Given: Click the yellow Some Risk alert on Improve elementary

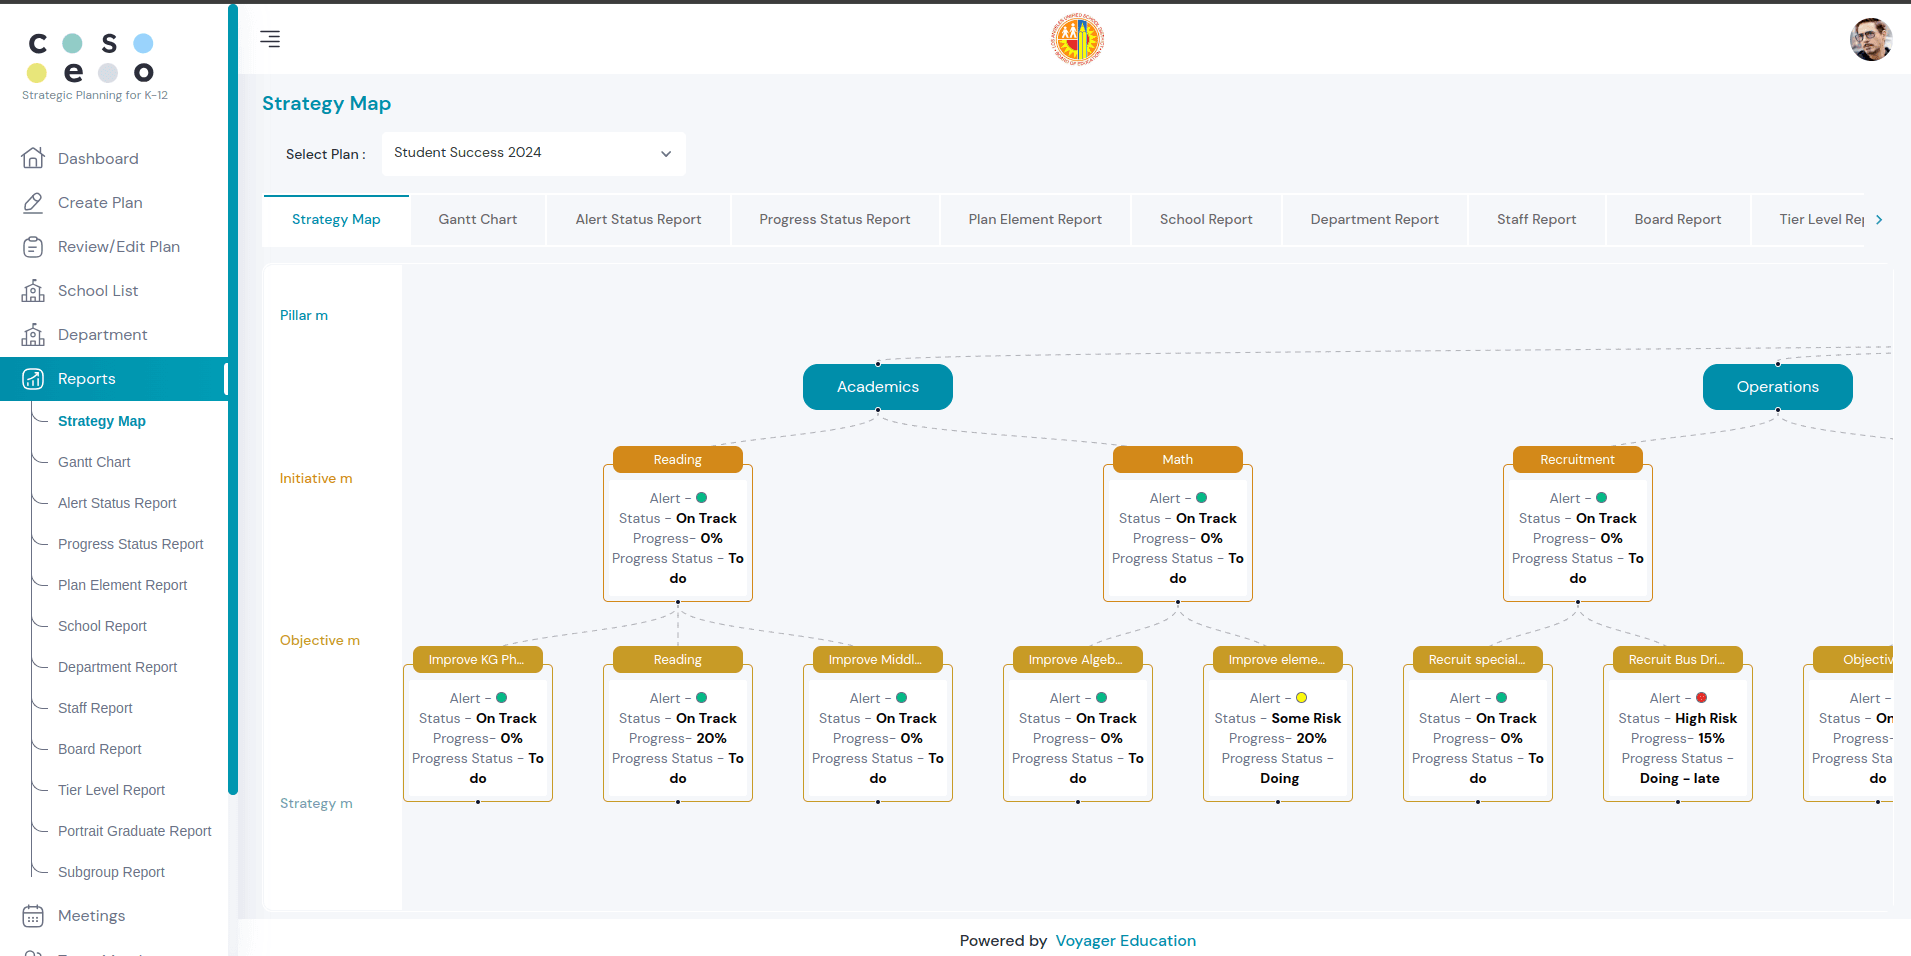Looking at the screenshot, I should (1301, 697).
